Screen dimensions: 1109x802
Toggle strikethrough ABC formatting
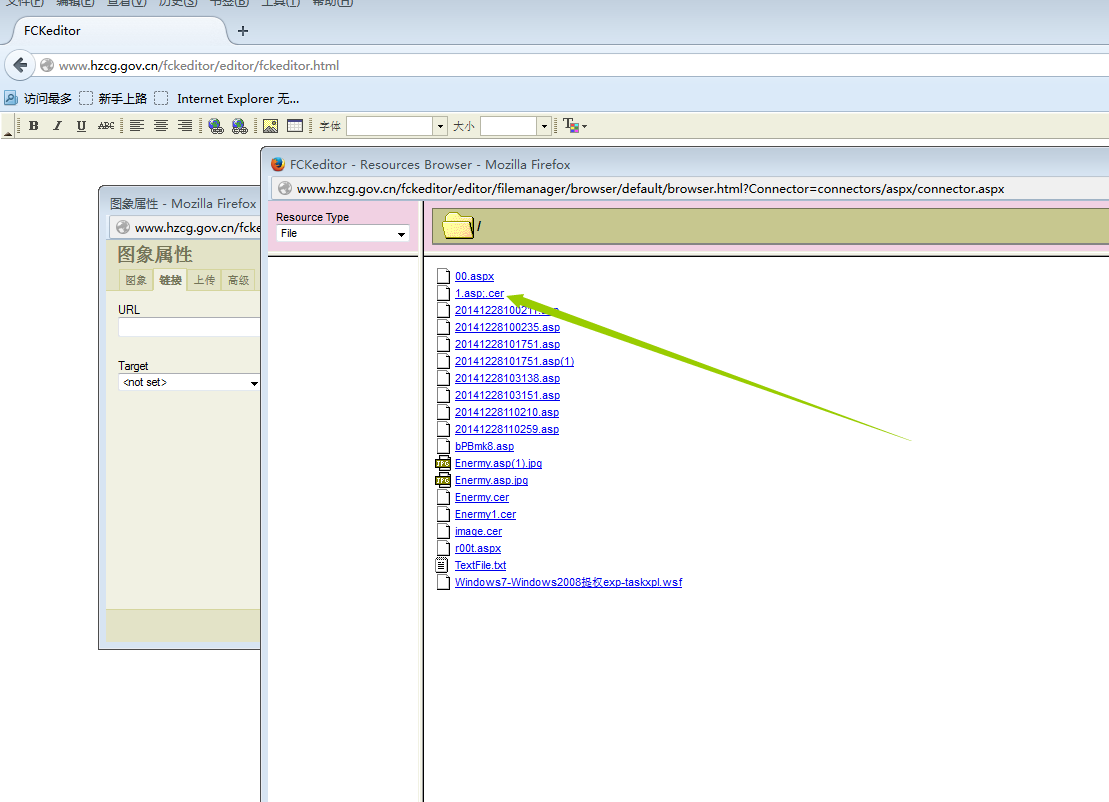(x=106, y=126)
